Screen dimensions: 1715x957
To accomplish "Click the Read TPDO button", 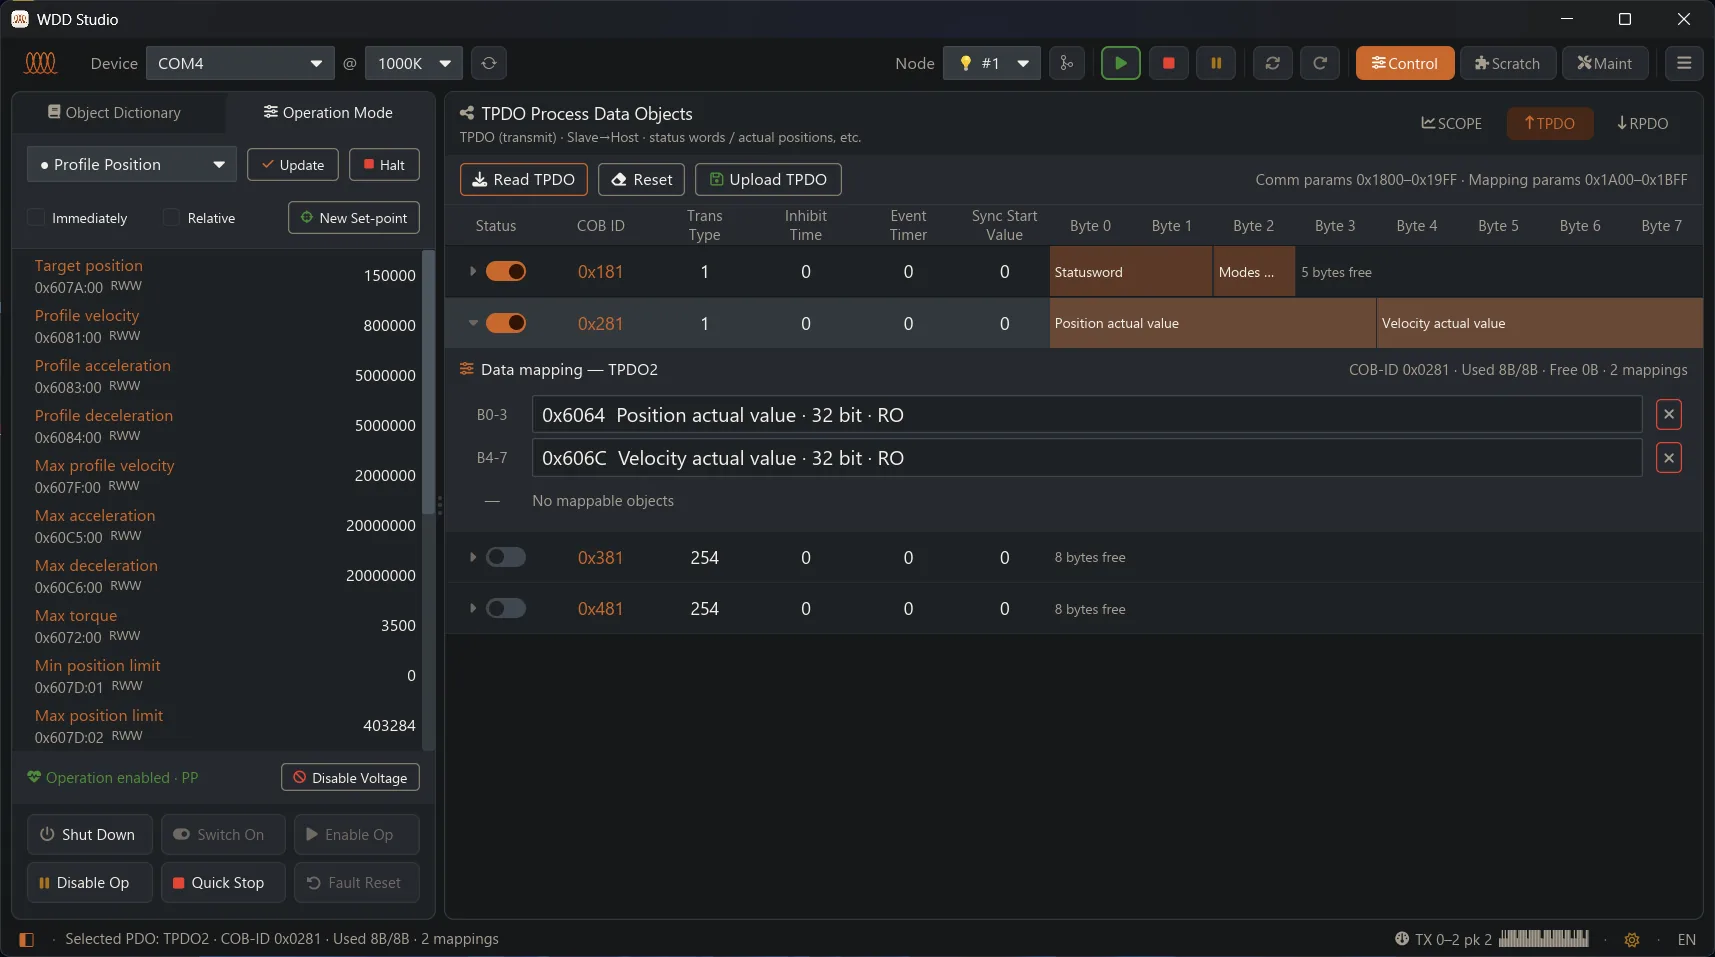I will point(524,179).
